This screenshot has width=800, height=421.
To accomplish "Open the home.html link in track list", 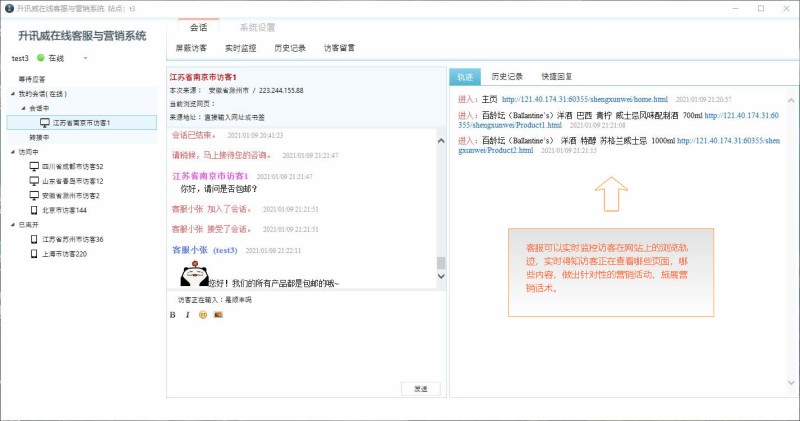I will [585, 100].
